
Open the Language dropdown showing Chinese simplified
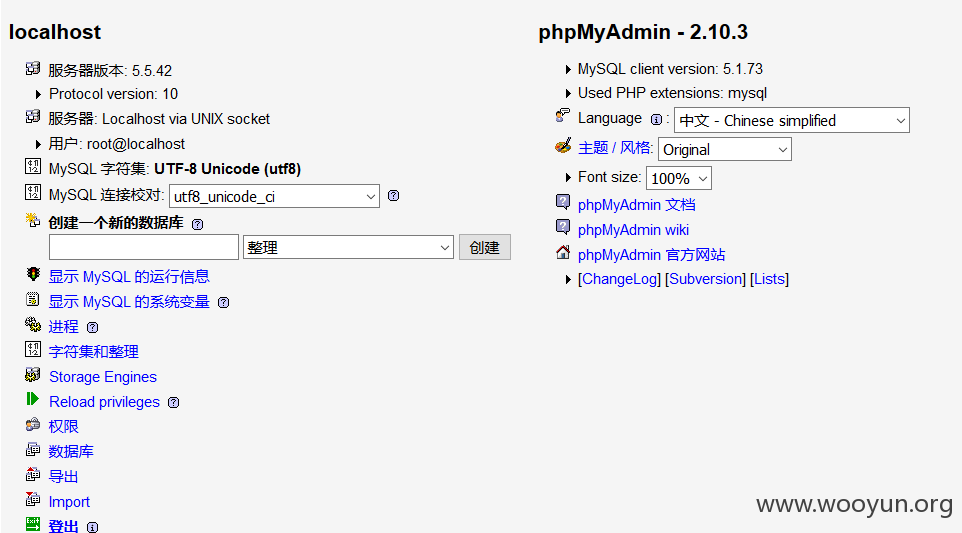point(791,120)
